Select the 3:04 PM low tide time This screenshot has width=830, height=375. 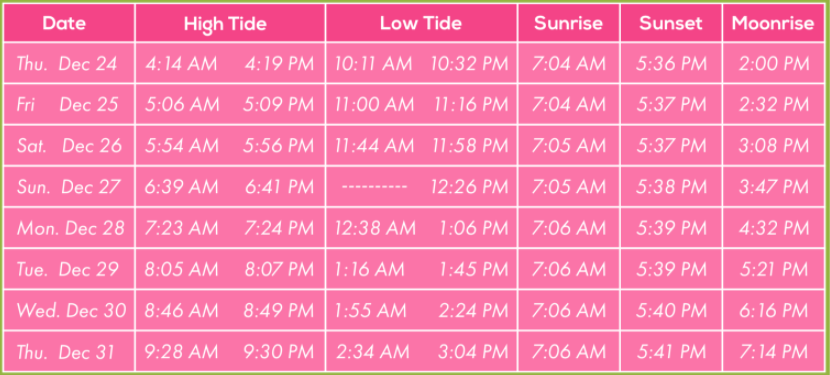pyautogui.click(x=473, y=352)
